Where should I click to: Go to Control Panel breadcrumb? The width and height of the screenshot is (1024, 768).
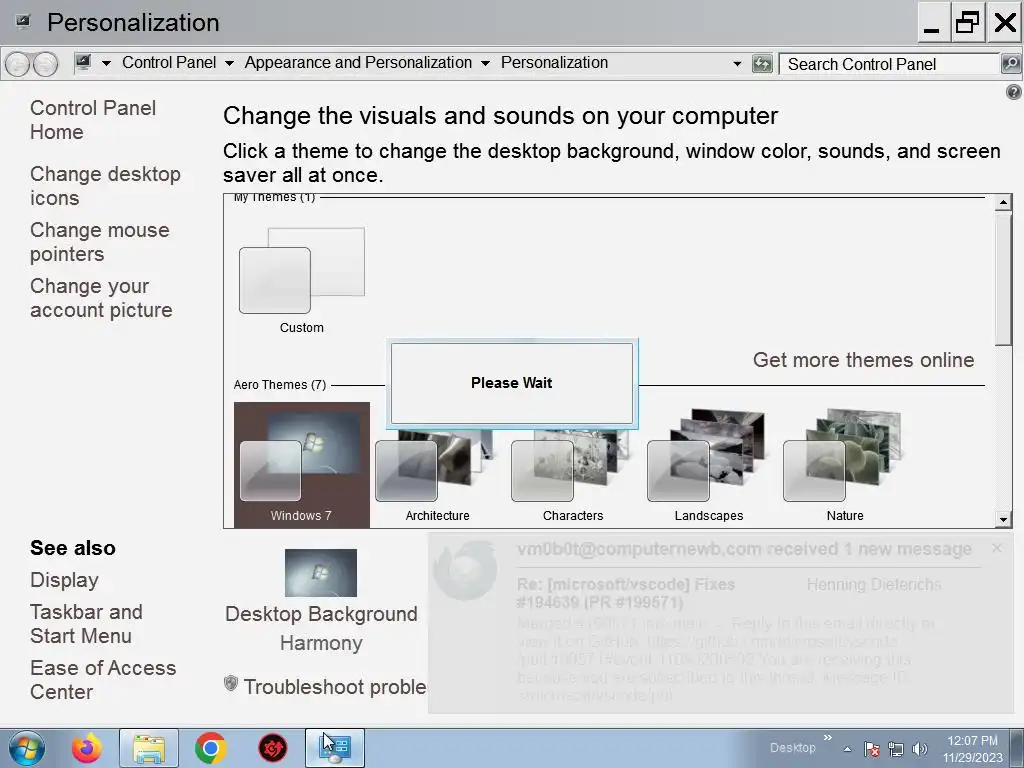click(168, 63)
